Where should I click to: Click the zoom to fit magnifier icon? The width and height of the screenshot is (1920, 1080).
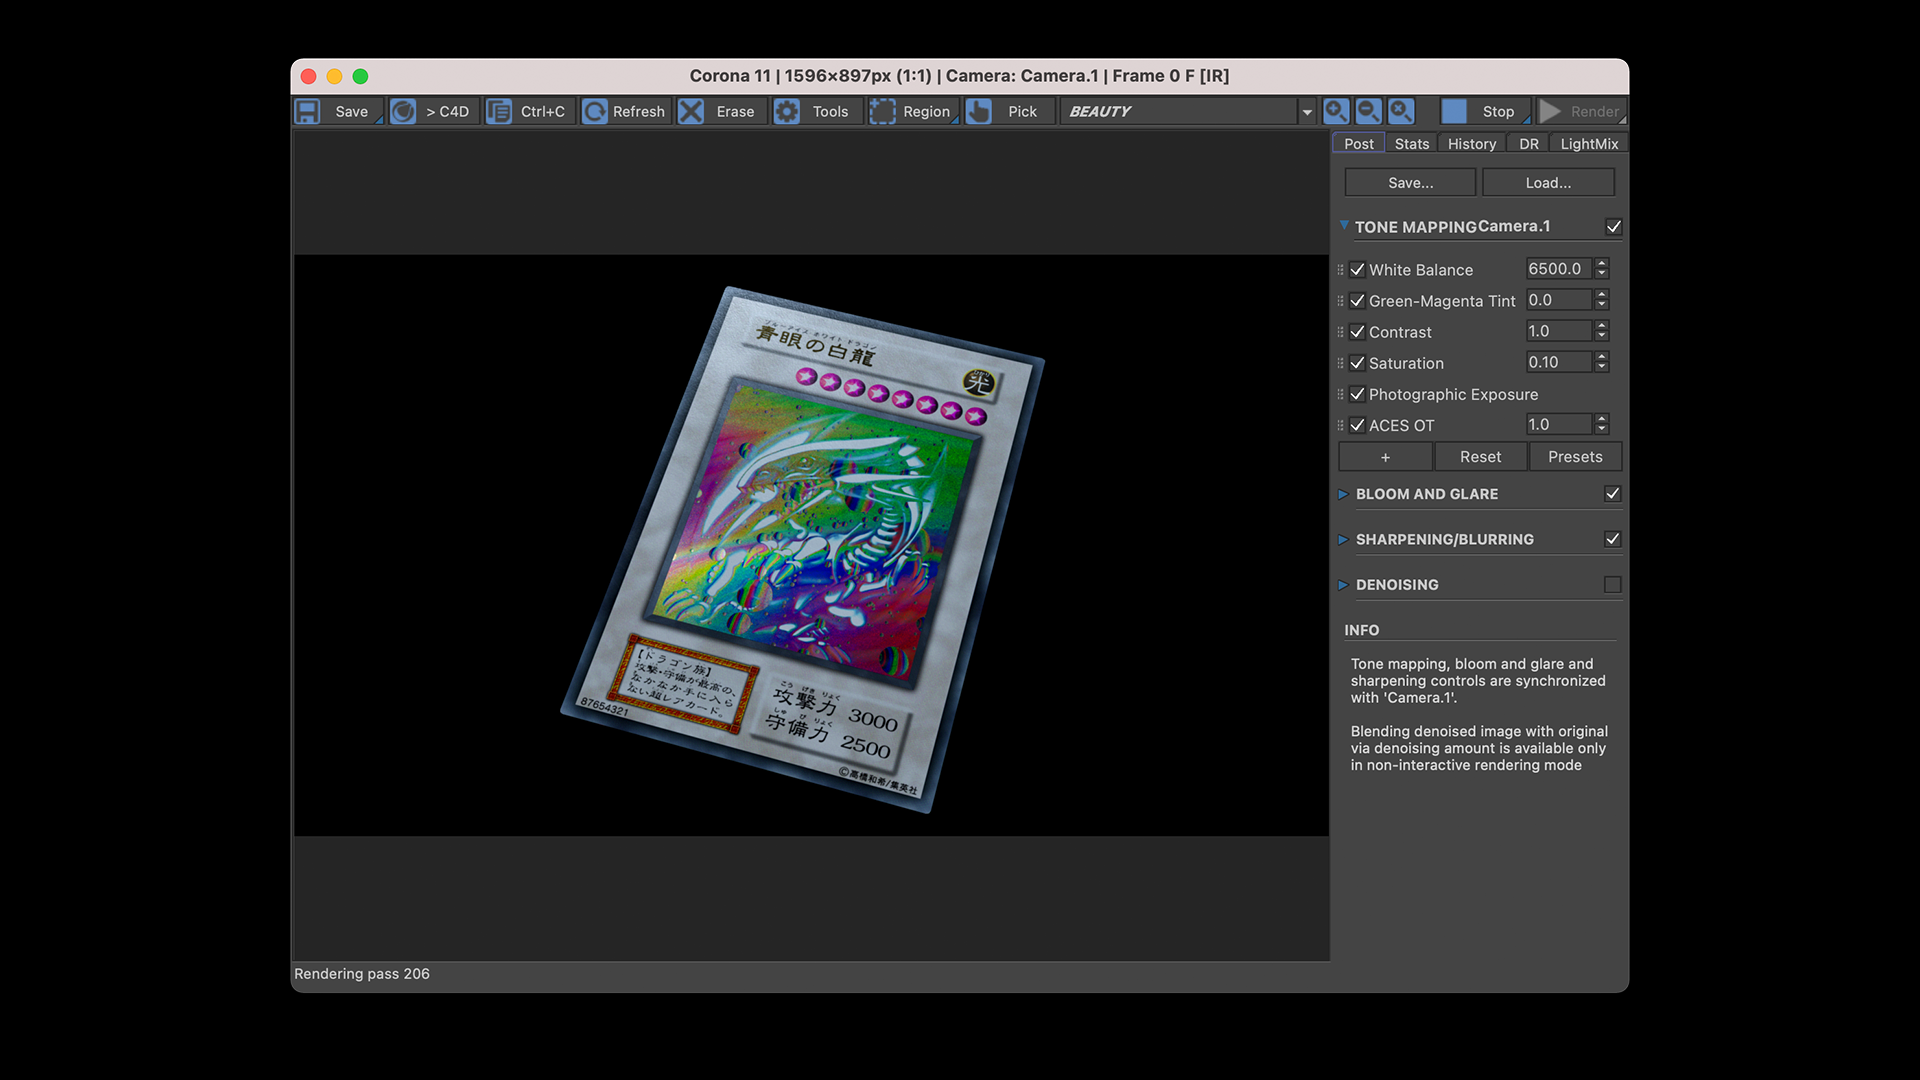click(1401, 111)
